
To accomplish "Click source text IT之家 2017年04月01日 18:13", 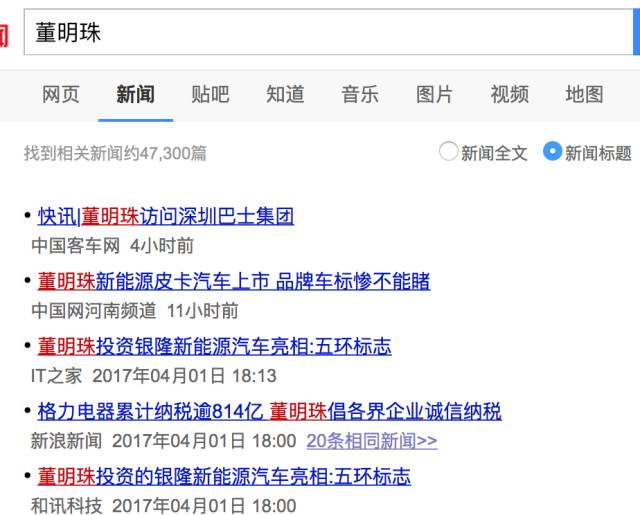I will [x=154, y=376].
